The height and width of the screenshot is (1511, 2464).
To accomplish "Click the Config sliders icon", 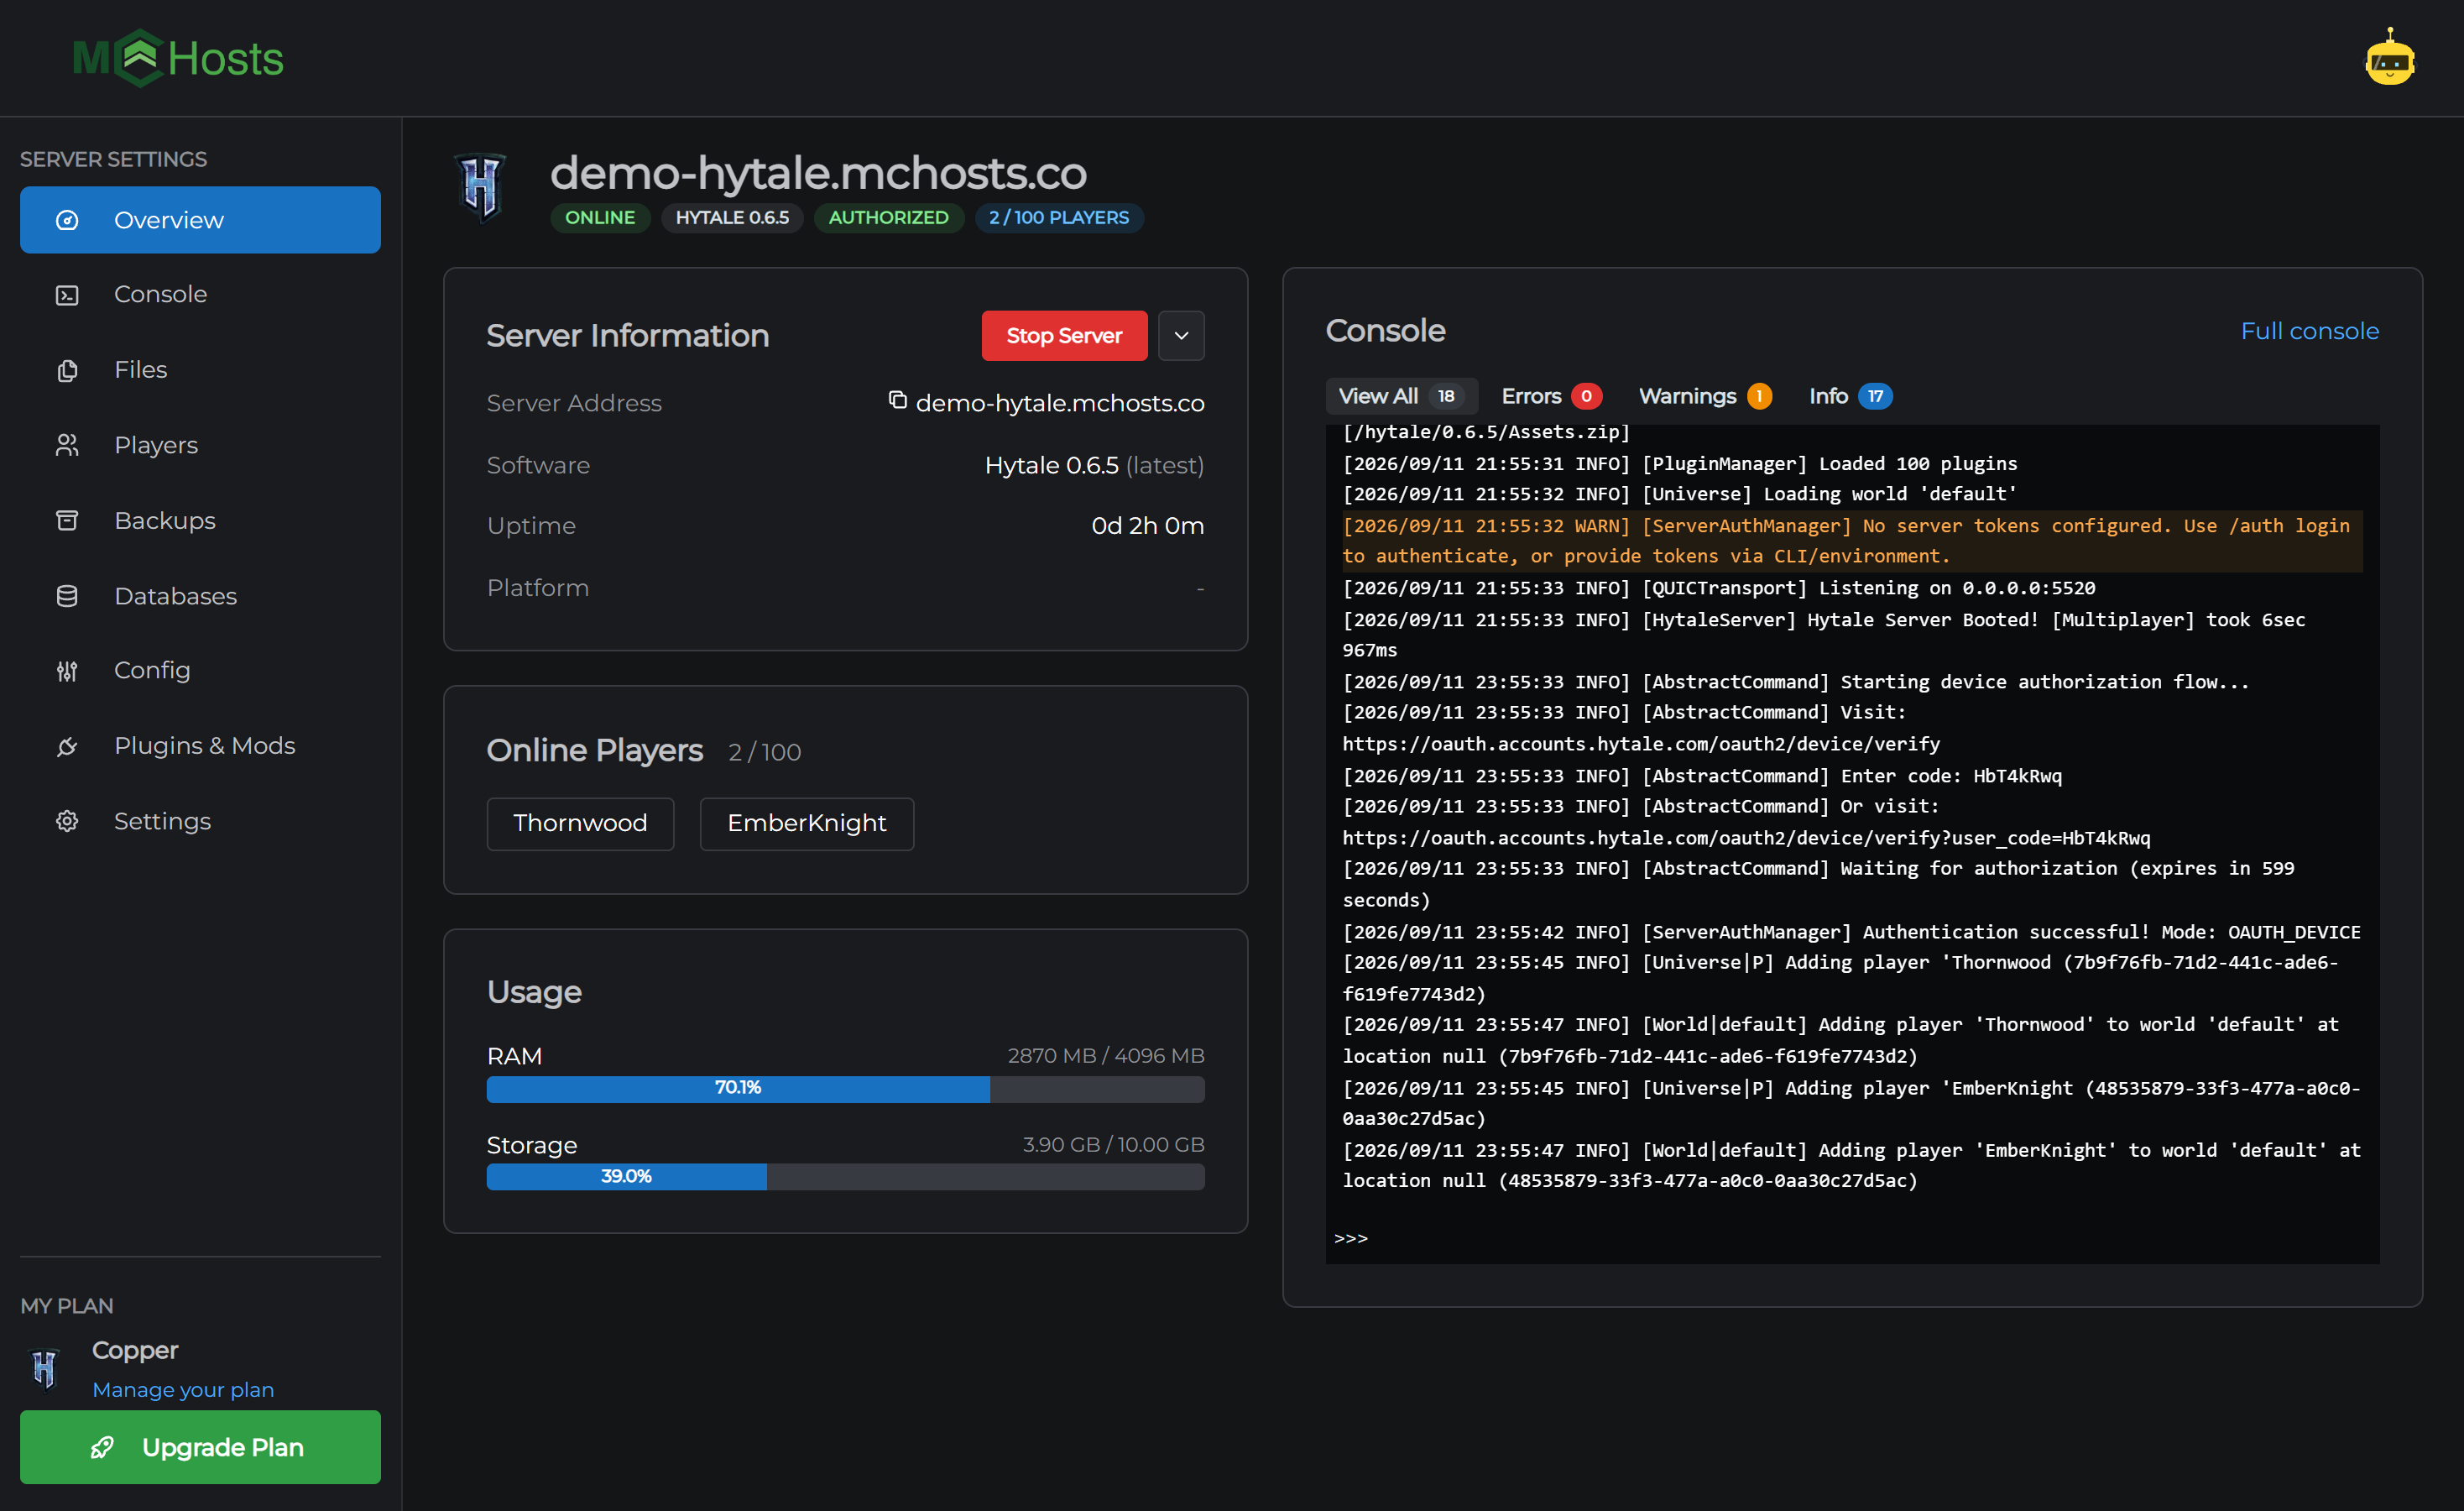I will pyautogui.click(x=67, y=671).
